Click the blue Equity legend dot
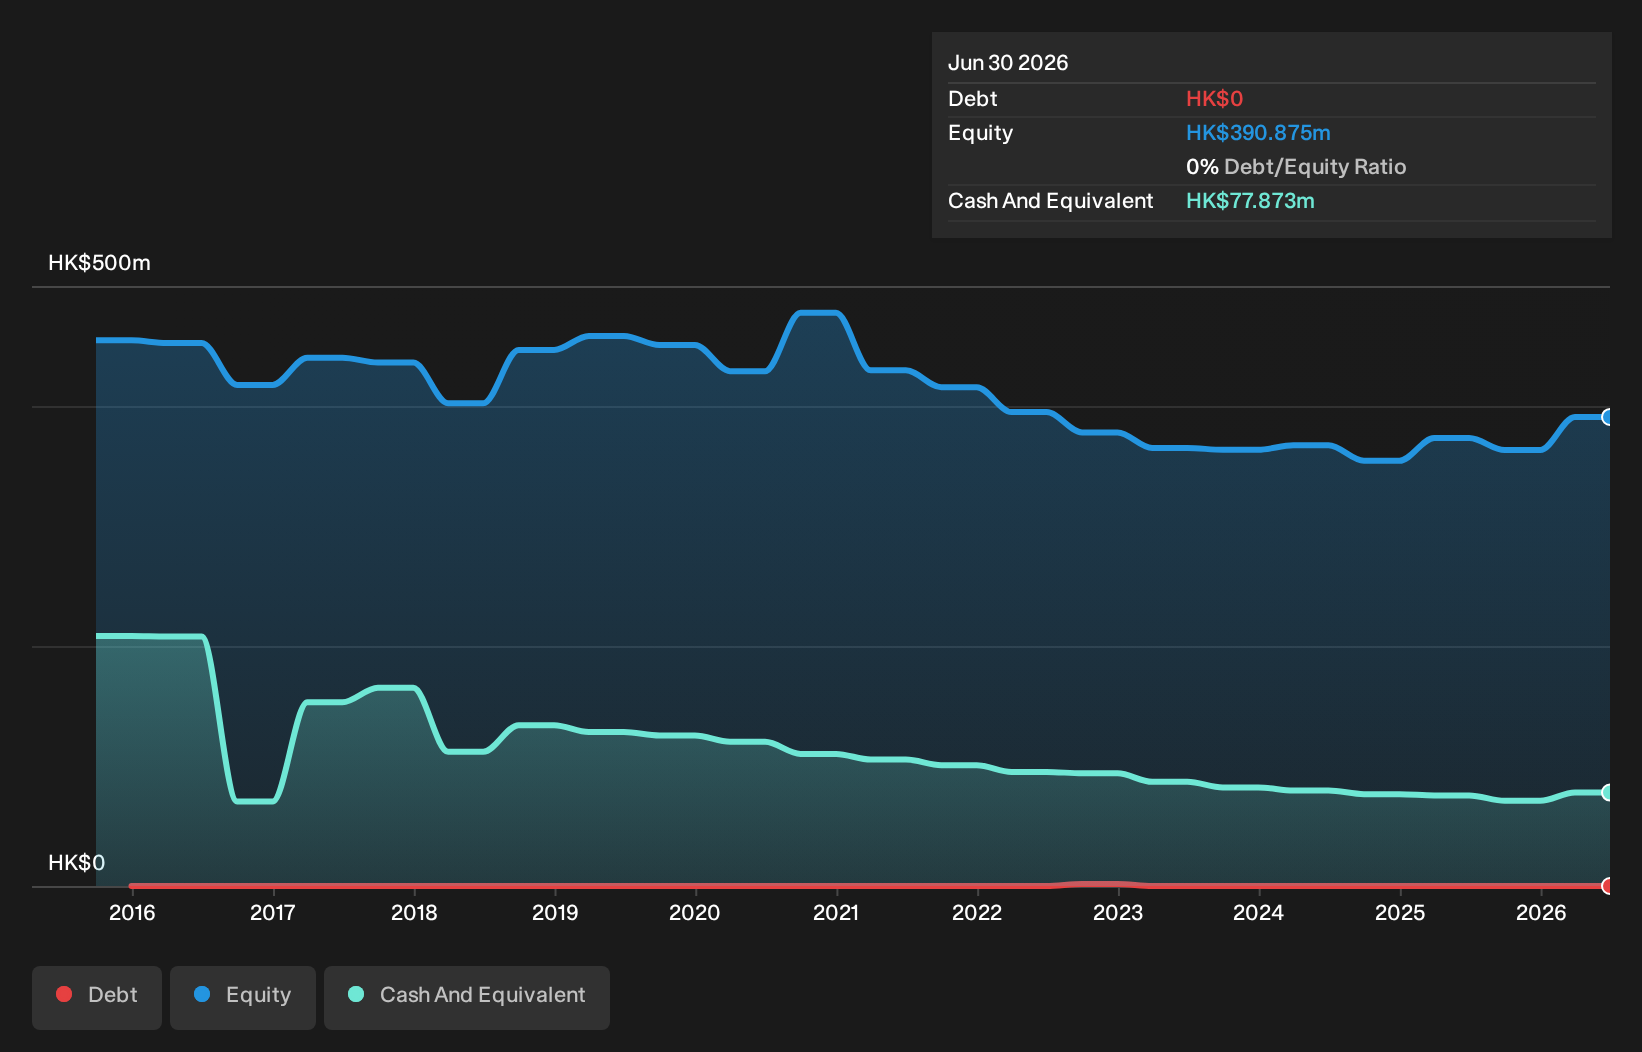This screenshot has width=1642, height=1052. (x=202, y=994)
